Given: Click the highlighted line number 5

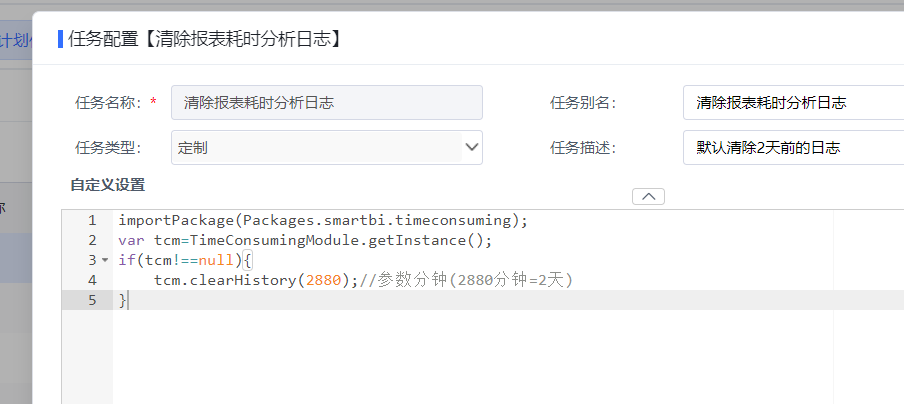Looking at the screenshot, I should (92, 300).
